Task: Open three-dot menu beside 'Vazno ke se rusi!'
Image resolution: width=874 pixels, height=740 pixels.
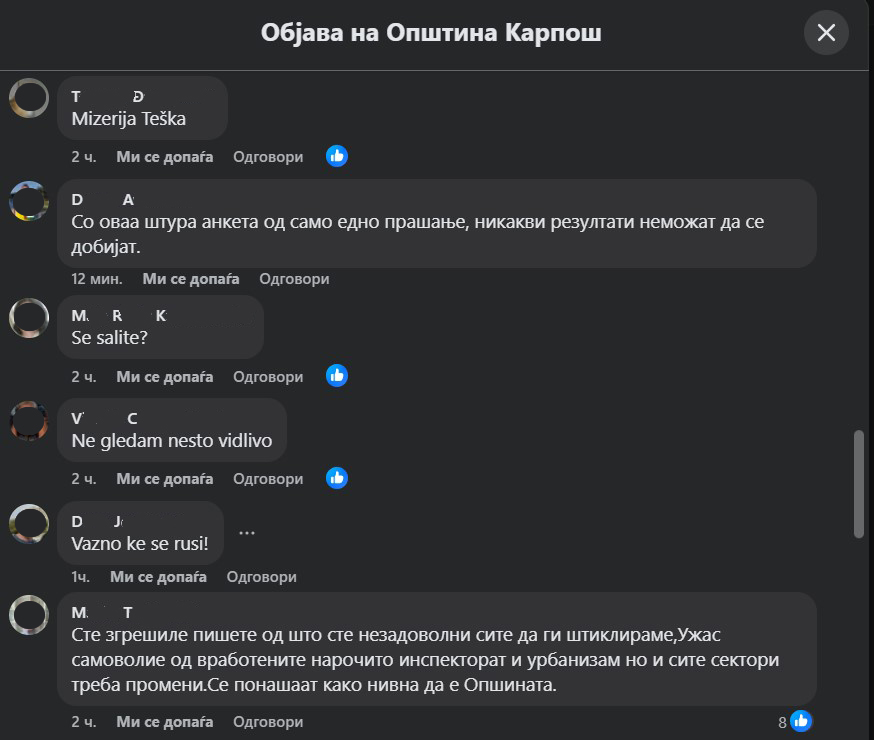Action: click(x=247, y=533)
